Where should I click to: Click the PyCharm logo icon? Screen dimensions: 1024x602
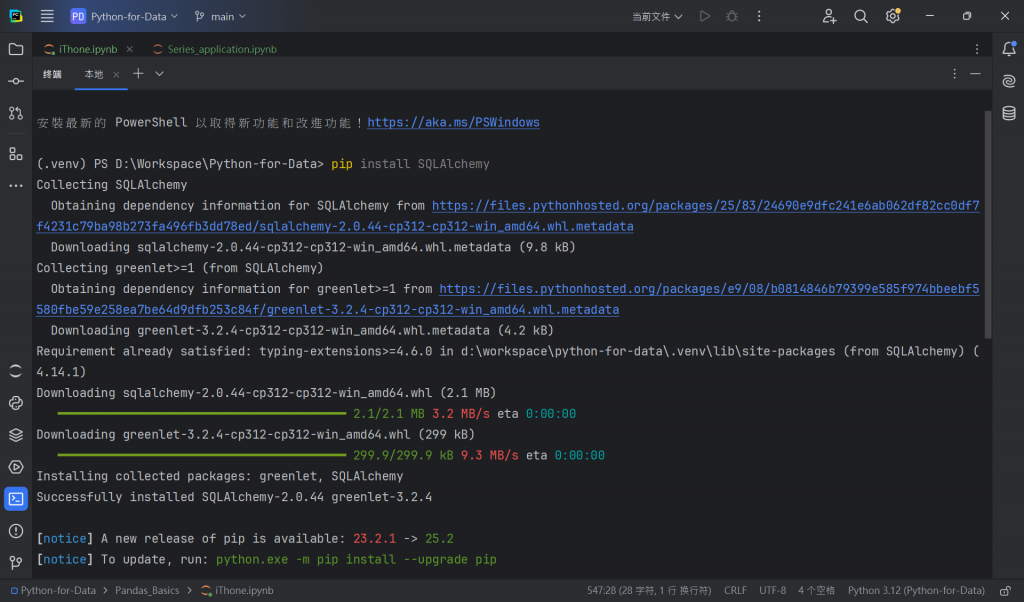point(16,16)
